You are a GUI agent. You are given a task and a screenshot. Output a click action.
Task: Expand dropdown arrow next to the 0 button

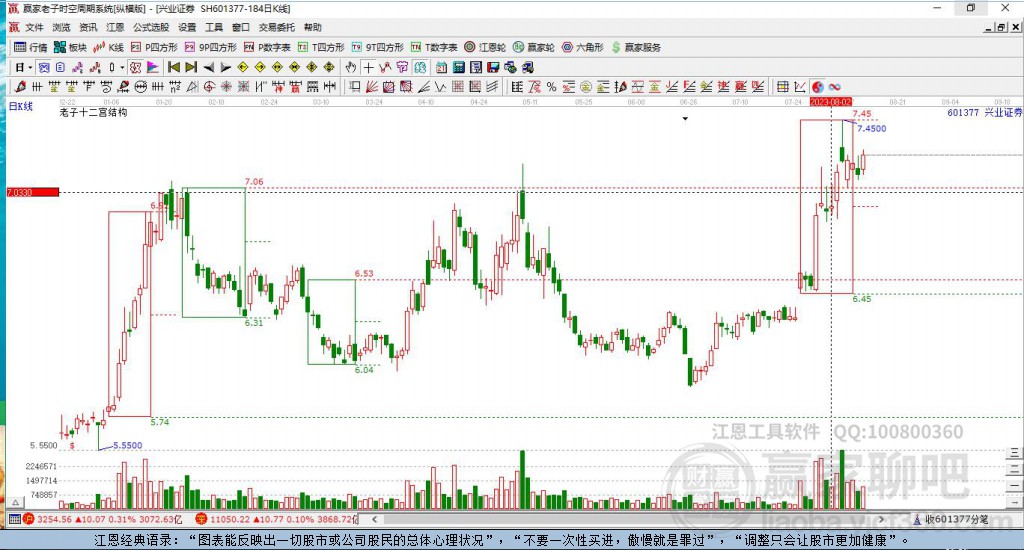[x=122, y=67]
